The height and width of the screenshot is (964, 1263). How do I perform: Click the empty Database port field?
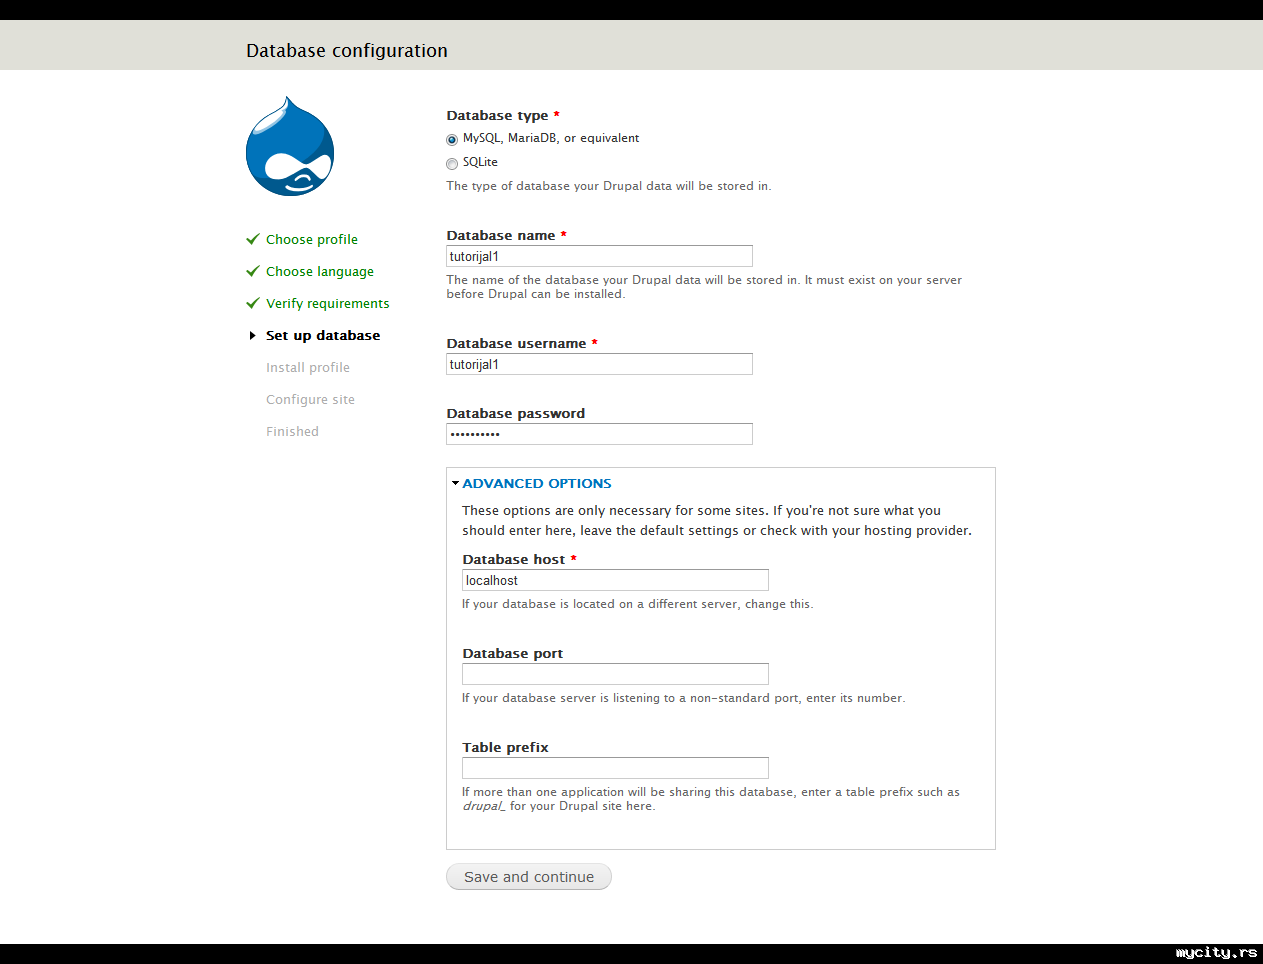[615, 674]
